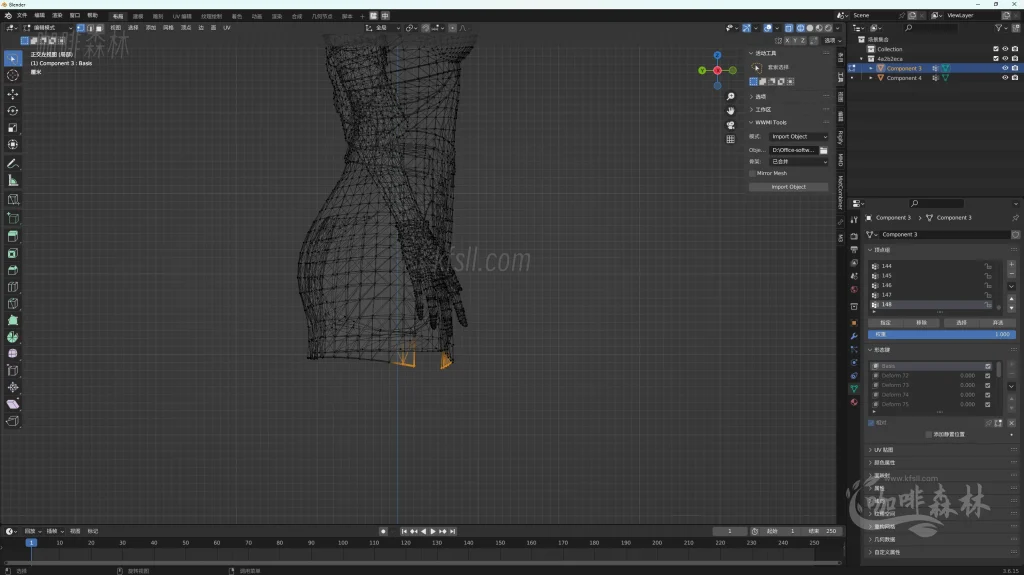Screen dimensions: 1024x575
Task: Switch to the UV Editing workspace tab
Action: coord(182,16)
